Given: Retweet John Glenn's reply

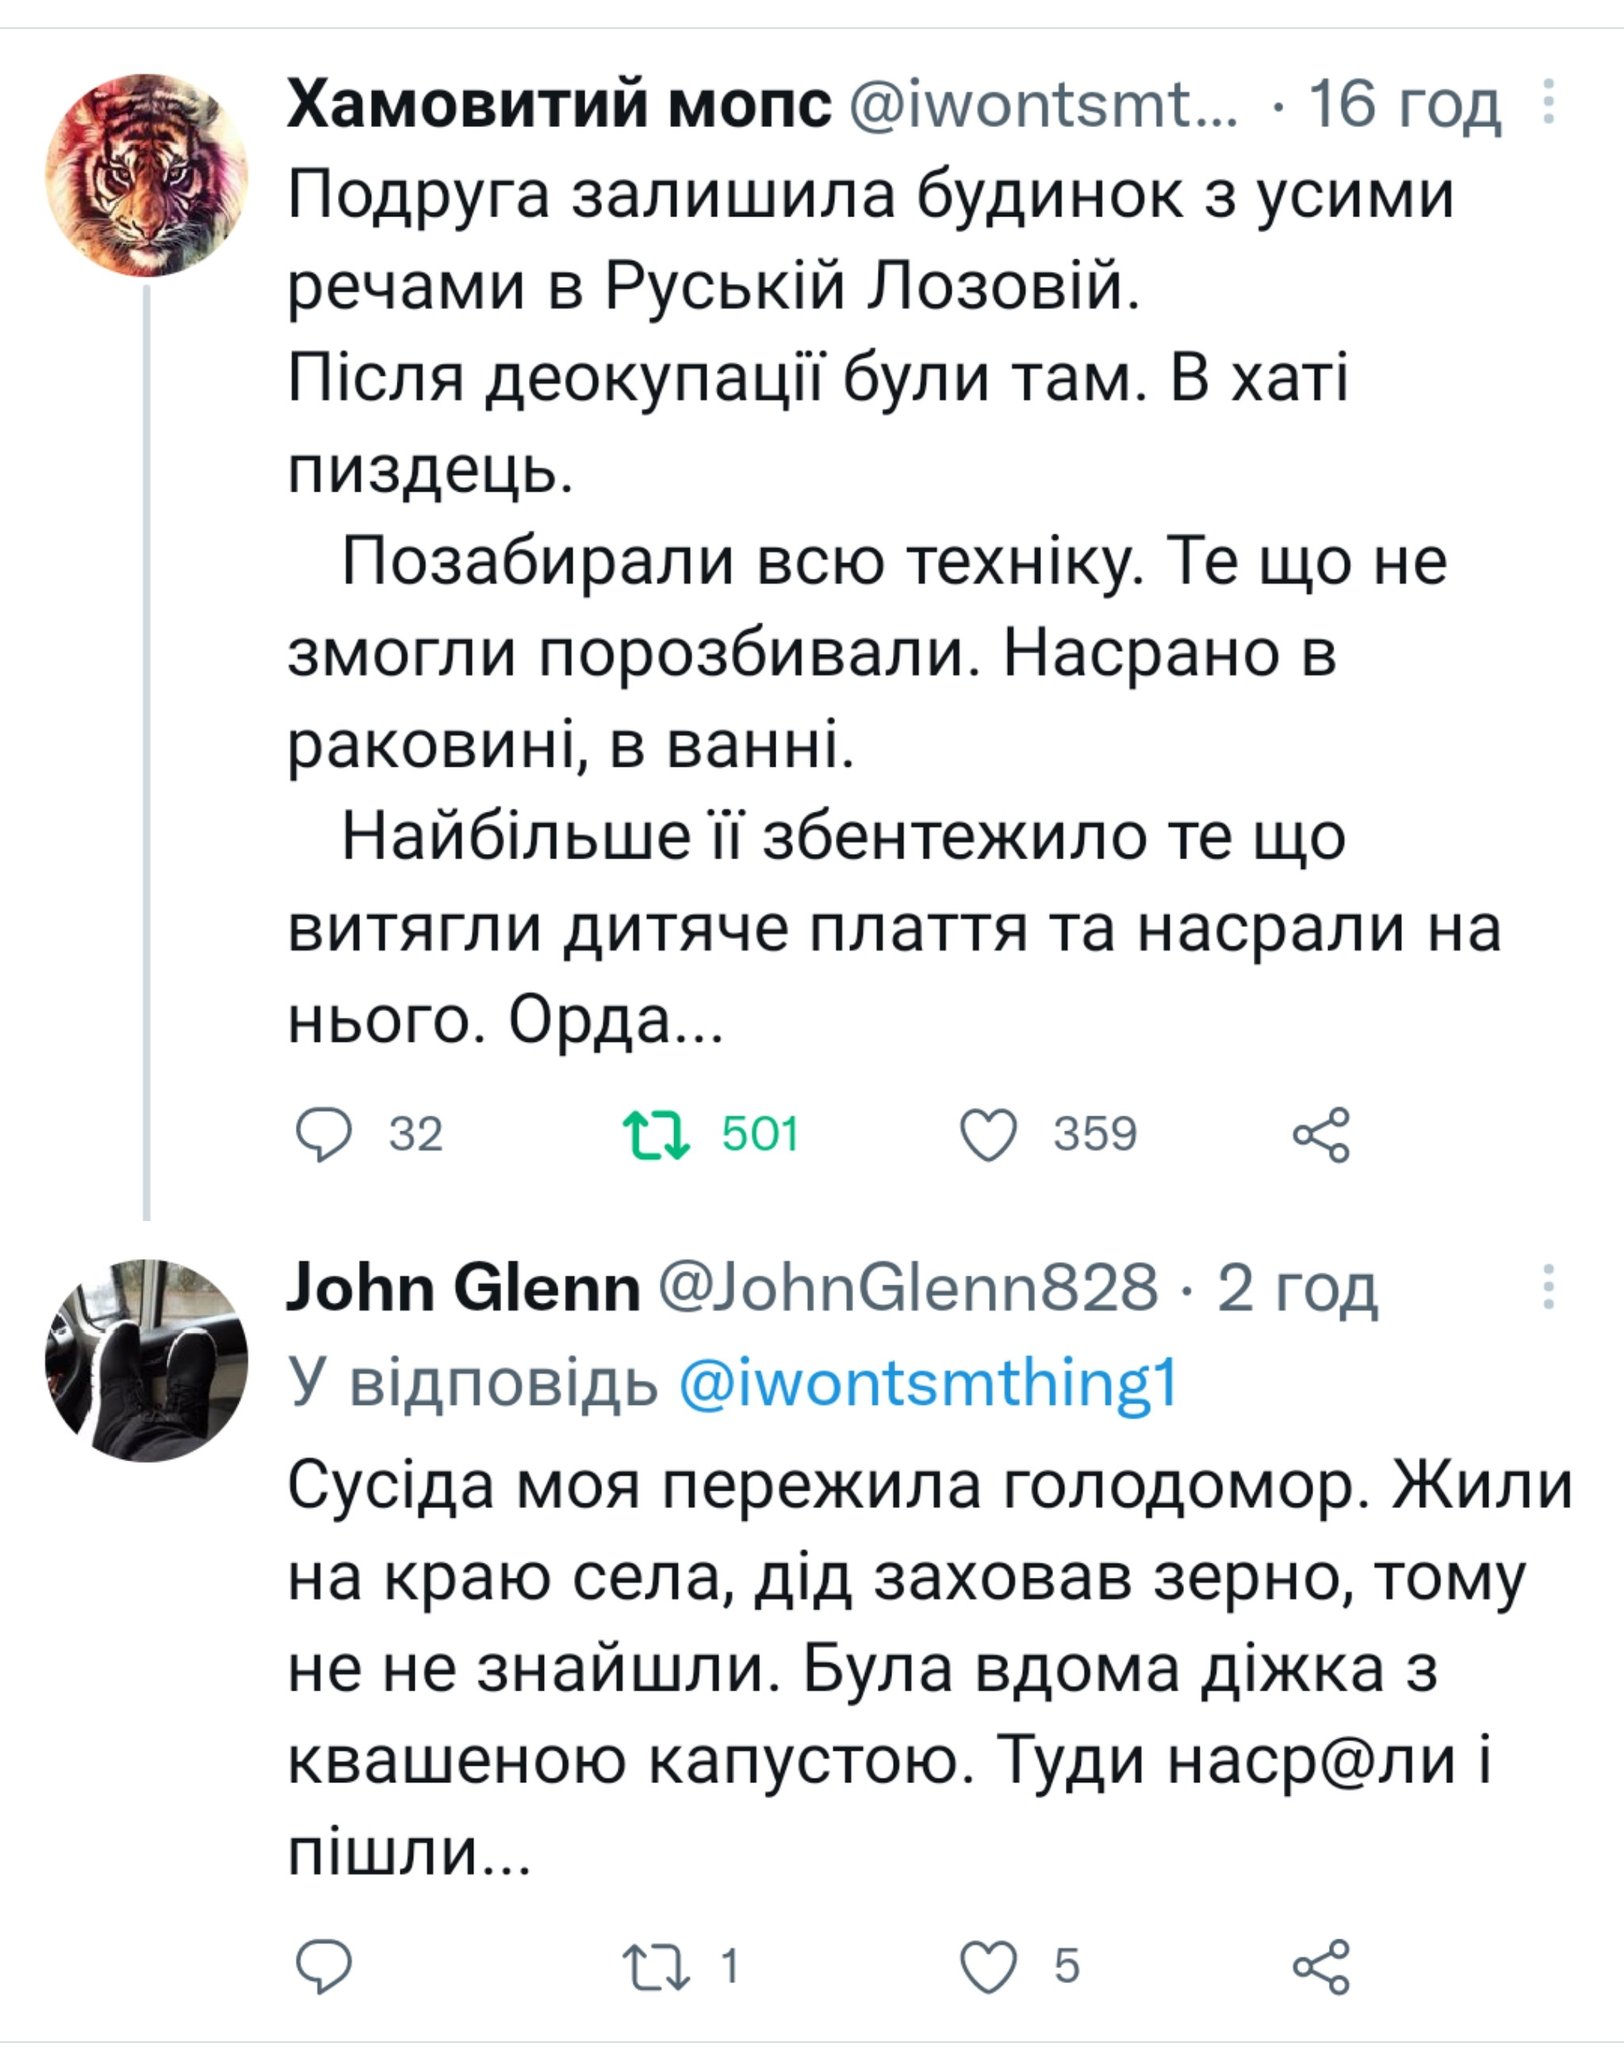Looking at the screenshot, I should [655, 1966].
